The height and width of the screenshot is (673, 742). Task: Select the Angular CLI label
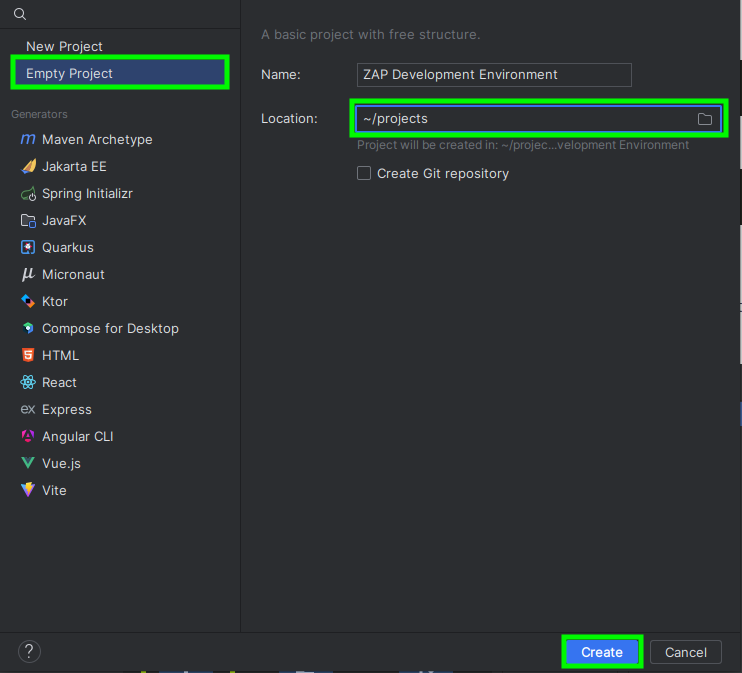[78, 436]
